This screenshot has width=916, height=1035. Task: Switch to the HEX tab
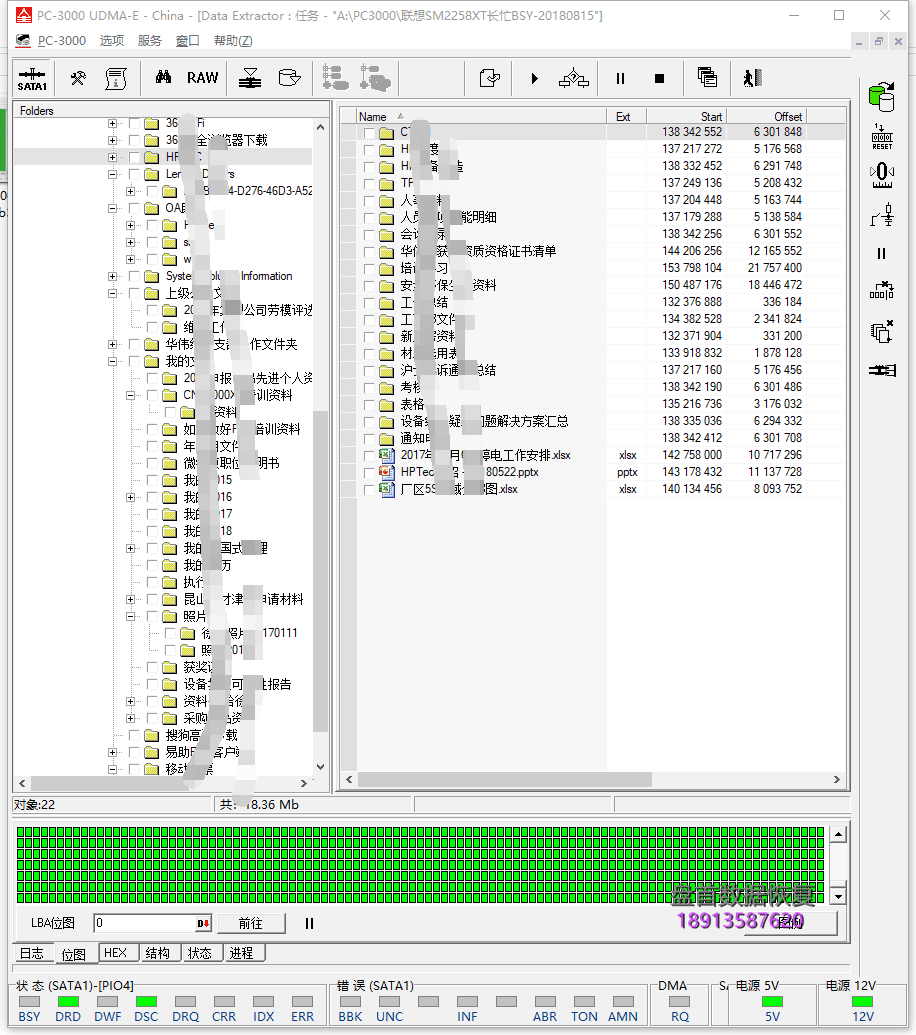coord(115,953)
